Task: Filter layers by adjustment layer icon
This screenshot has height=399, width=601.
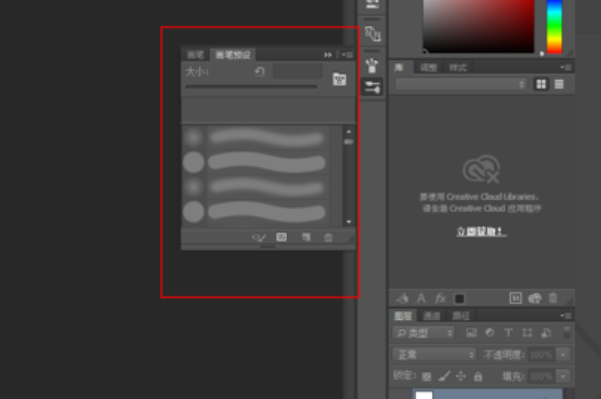Action: (489, 333)
